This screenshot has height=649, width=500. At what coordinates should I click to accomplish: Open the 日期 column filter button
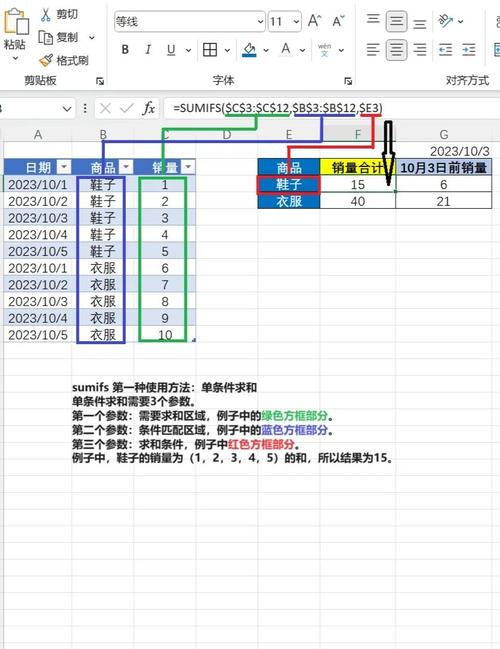pos(64,167)
